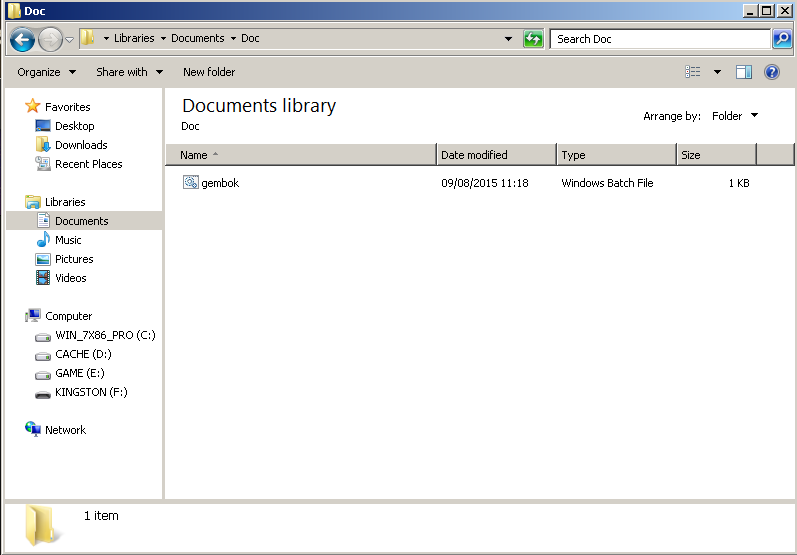Click the Recent Places icon

pos(43,163)
